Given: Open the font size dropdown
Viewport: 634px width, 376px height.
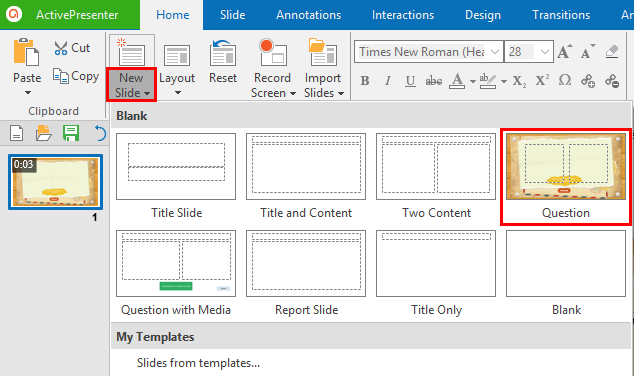Looking at the screenshot, I should pyautogui.click(x=545, y=52).
